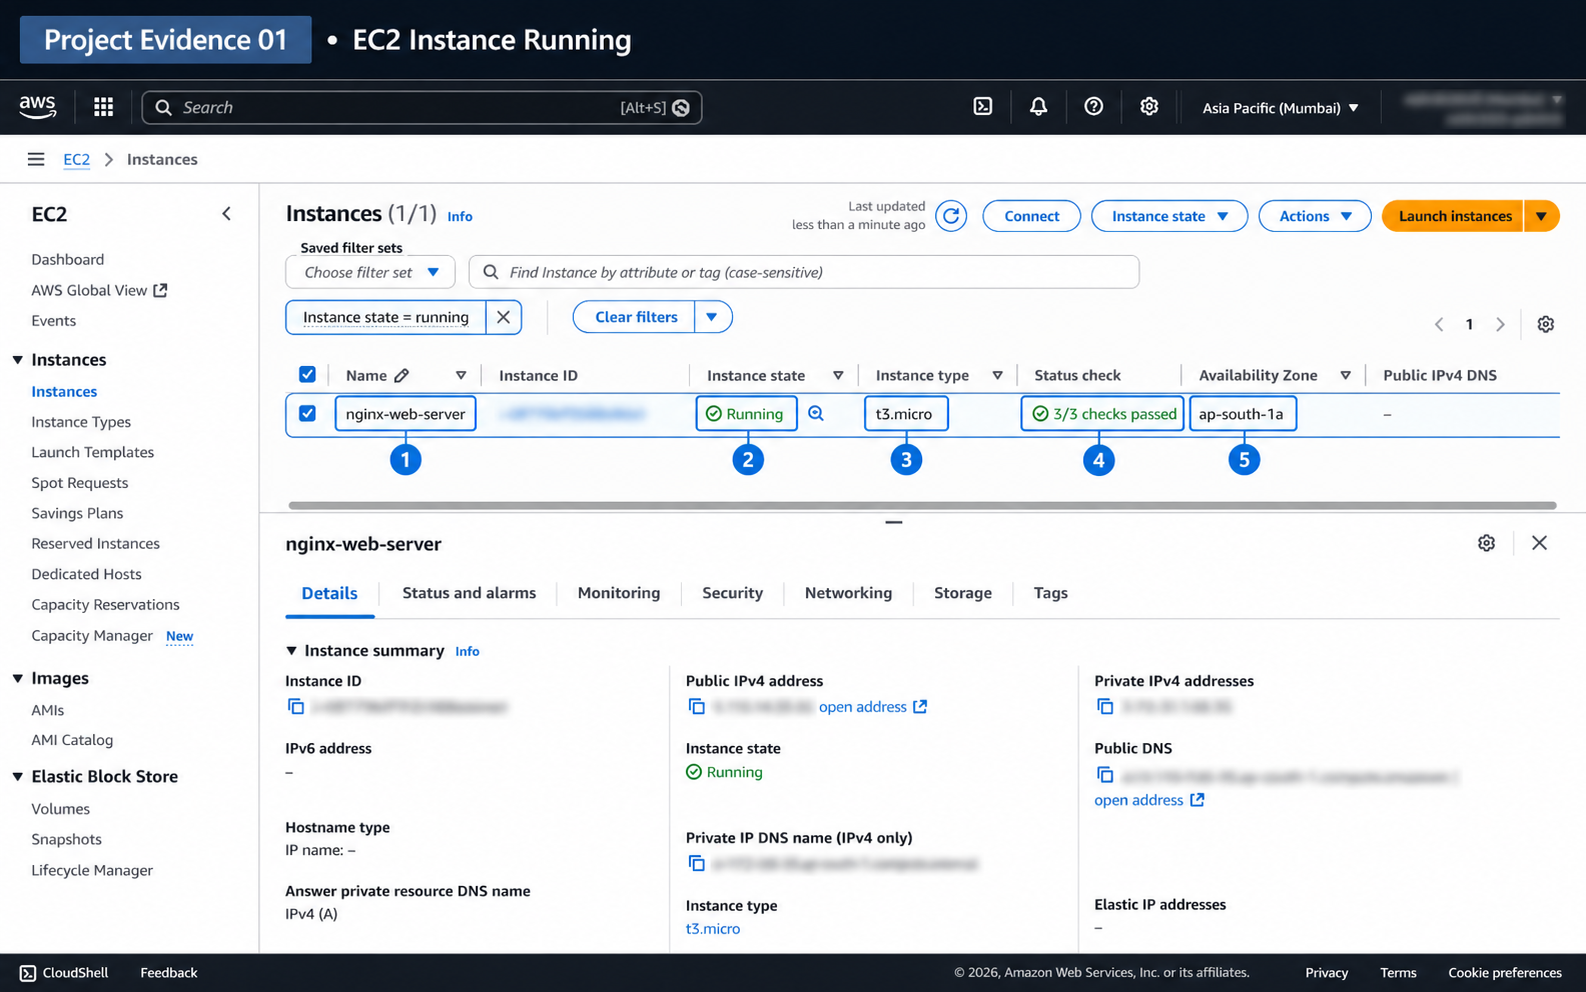
Task: Toggle the hamburger navigation menu
Action: point(36,159)
